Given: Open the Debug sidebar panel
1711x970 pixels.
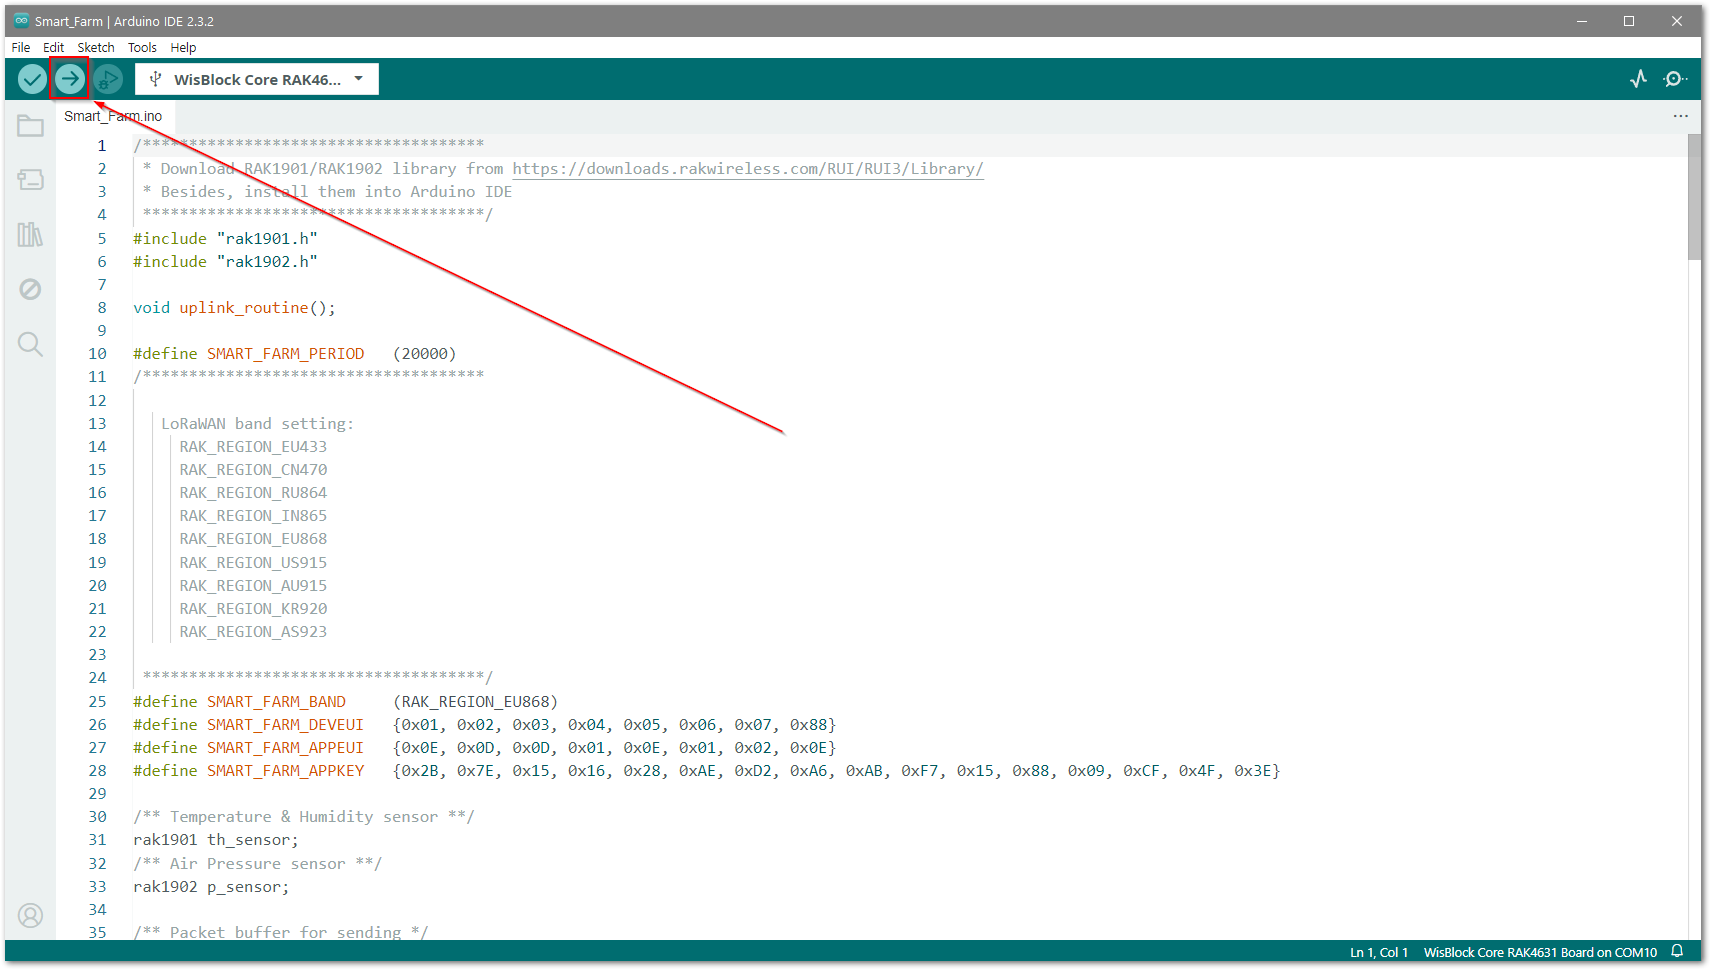Looking at the screenshot, I should pyautogui.click(x=31, y=289).
